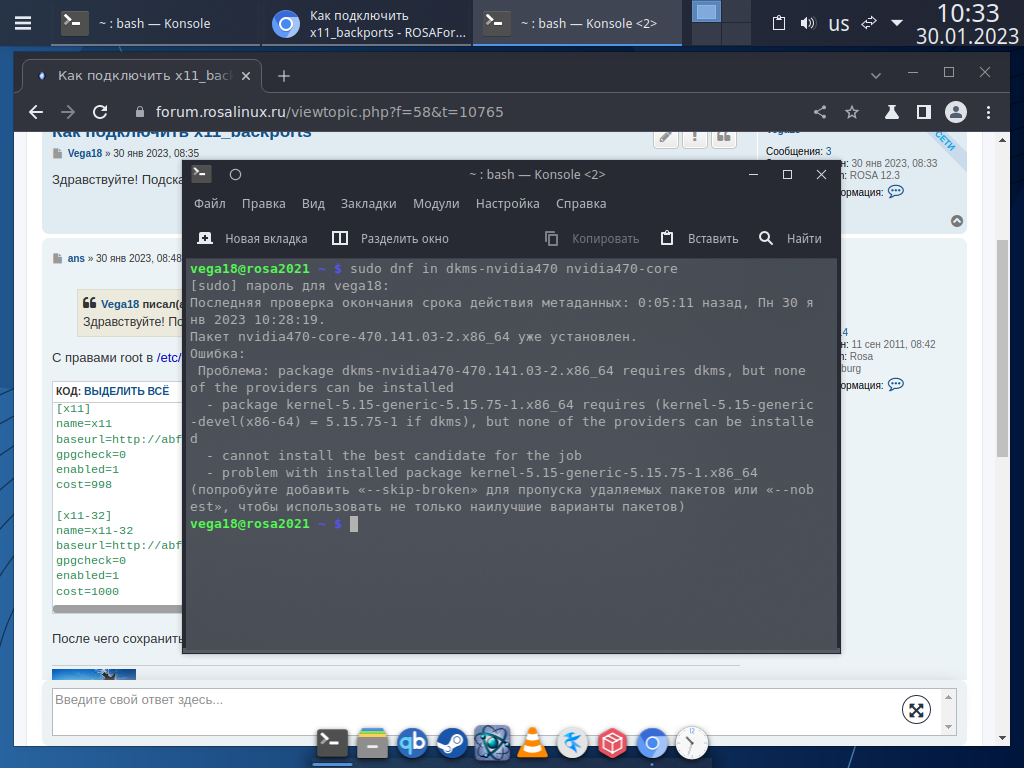Reload the forum page
The image size is (1024, 768).
[x=100, y=112]
